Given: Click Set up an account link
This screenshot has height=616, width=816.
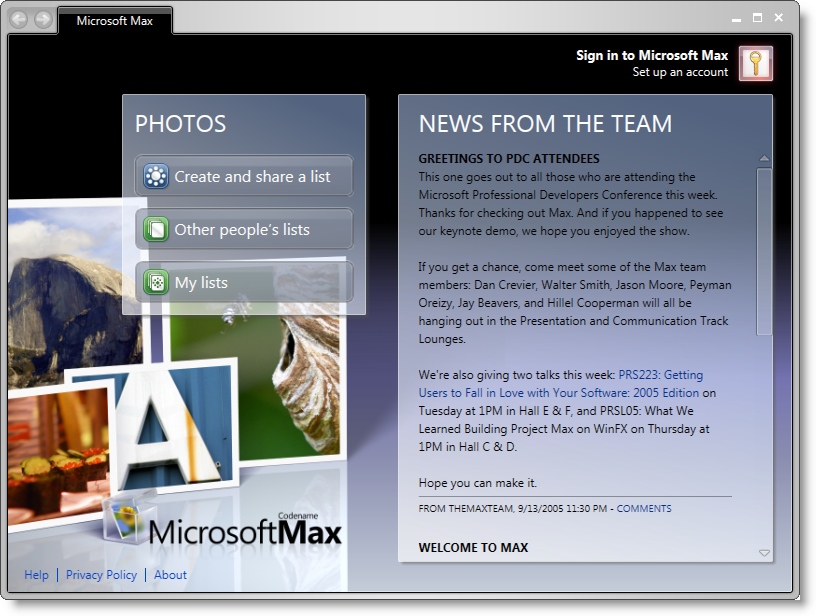Looking at the screenshot, I should coord(680,72).
